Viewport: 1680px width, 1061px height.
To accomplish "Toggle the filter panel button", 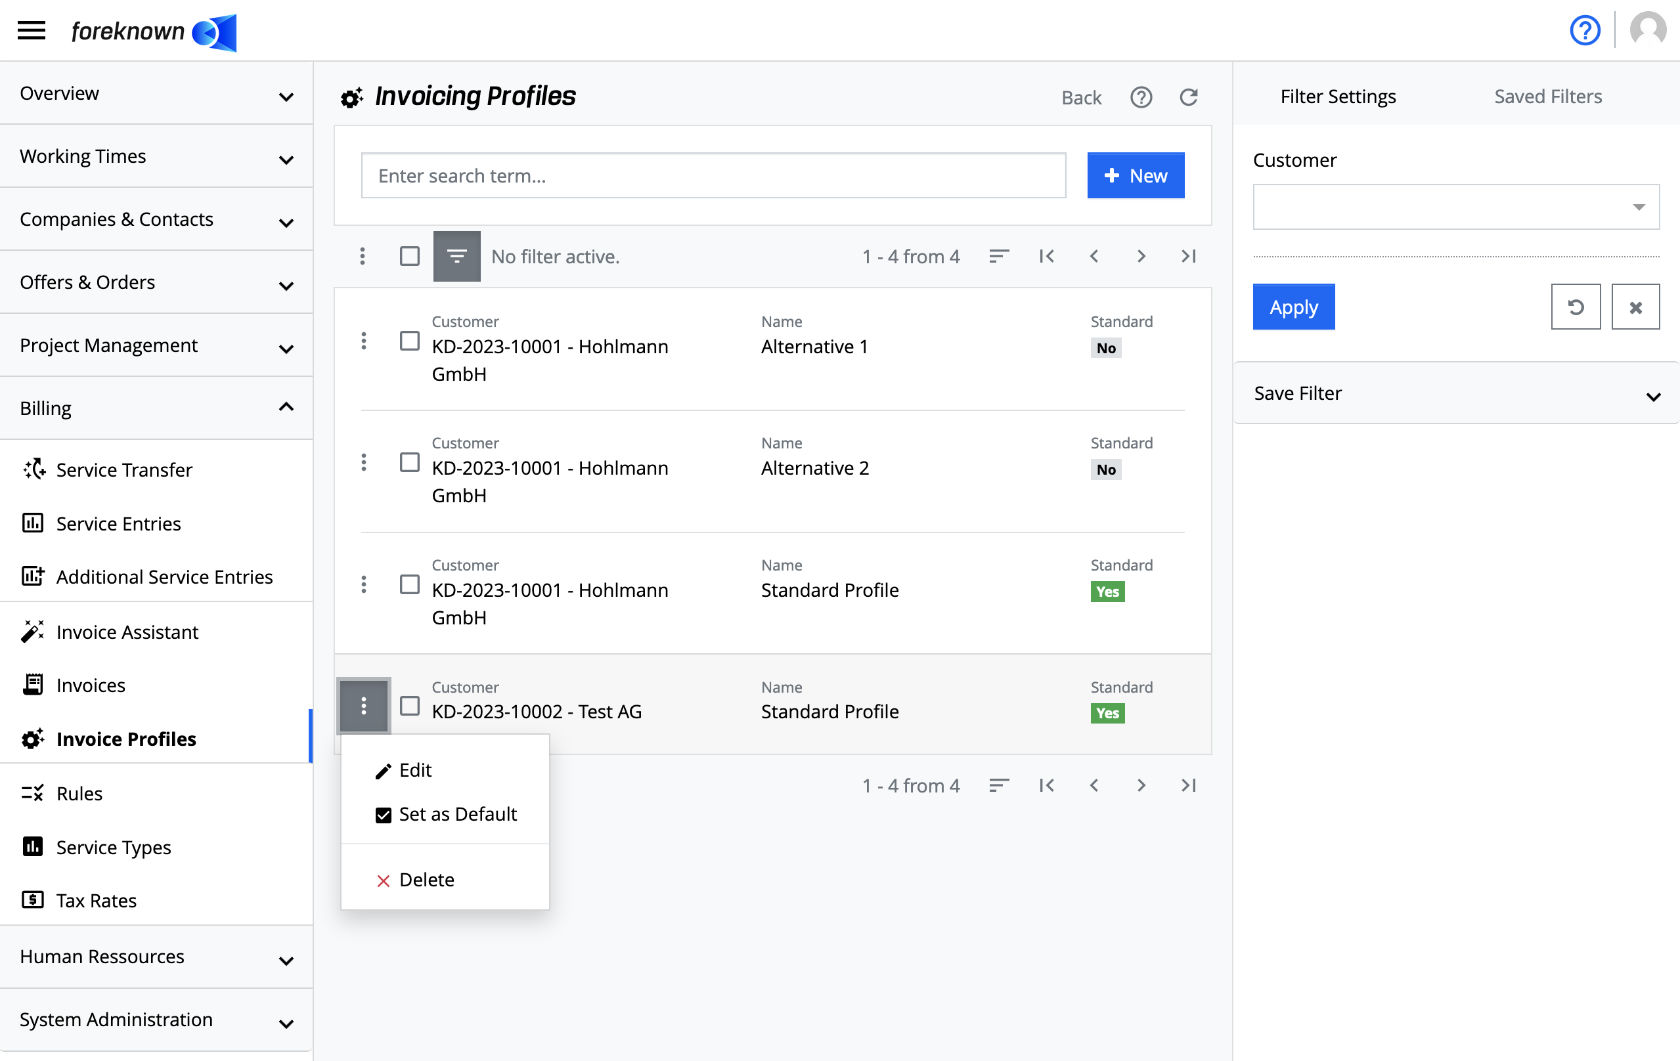I will coord(457,256).
